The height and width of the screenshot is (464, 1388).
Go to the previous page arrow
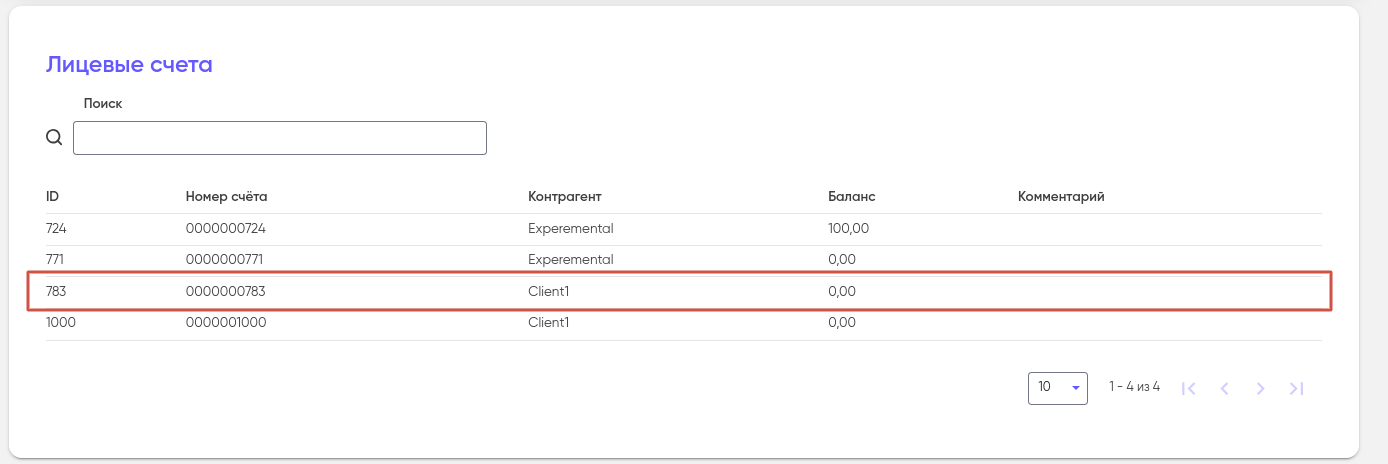click(x=1224, y=389)
